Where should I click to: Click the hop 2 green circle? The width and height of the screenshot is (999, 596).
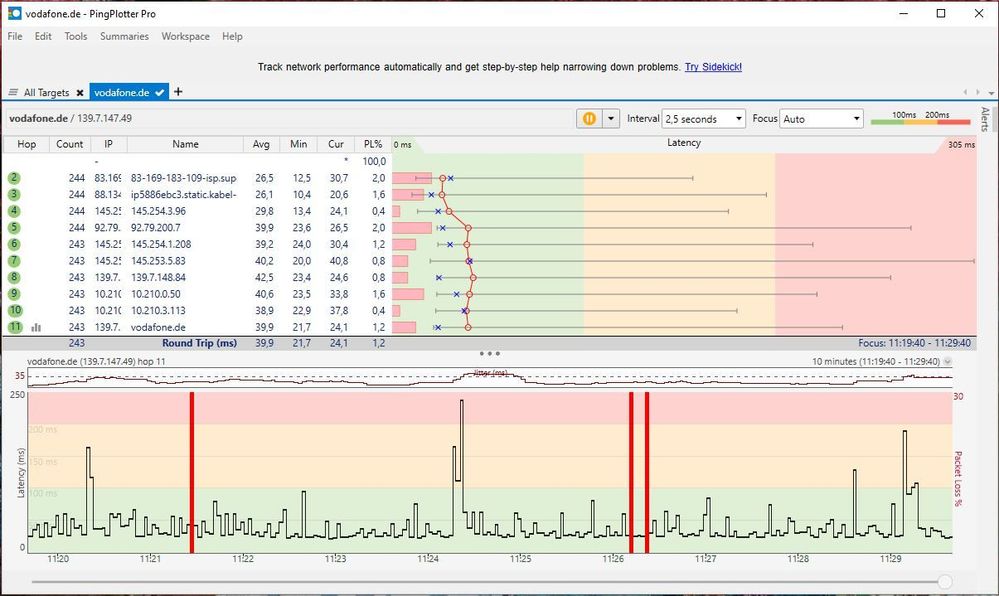pos(14,178)
